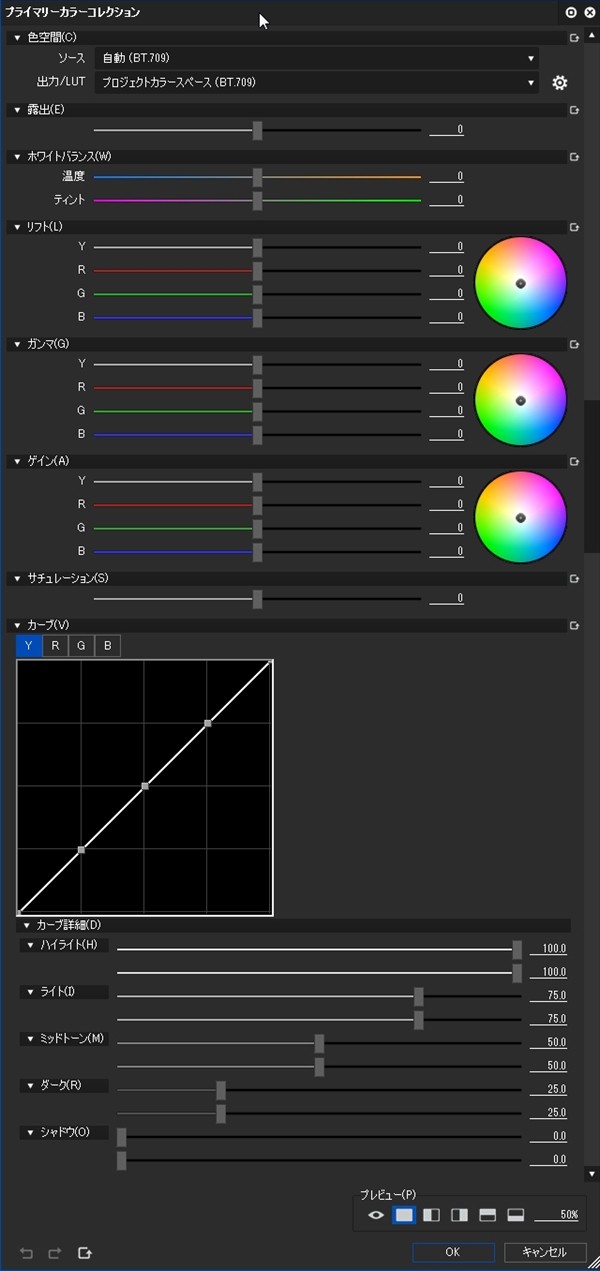600x1271 pixels.
Task: Reset the 露出 section with its icon
Action: (x=574, y=109)
